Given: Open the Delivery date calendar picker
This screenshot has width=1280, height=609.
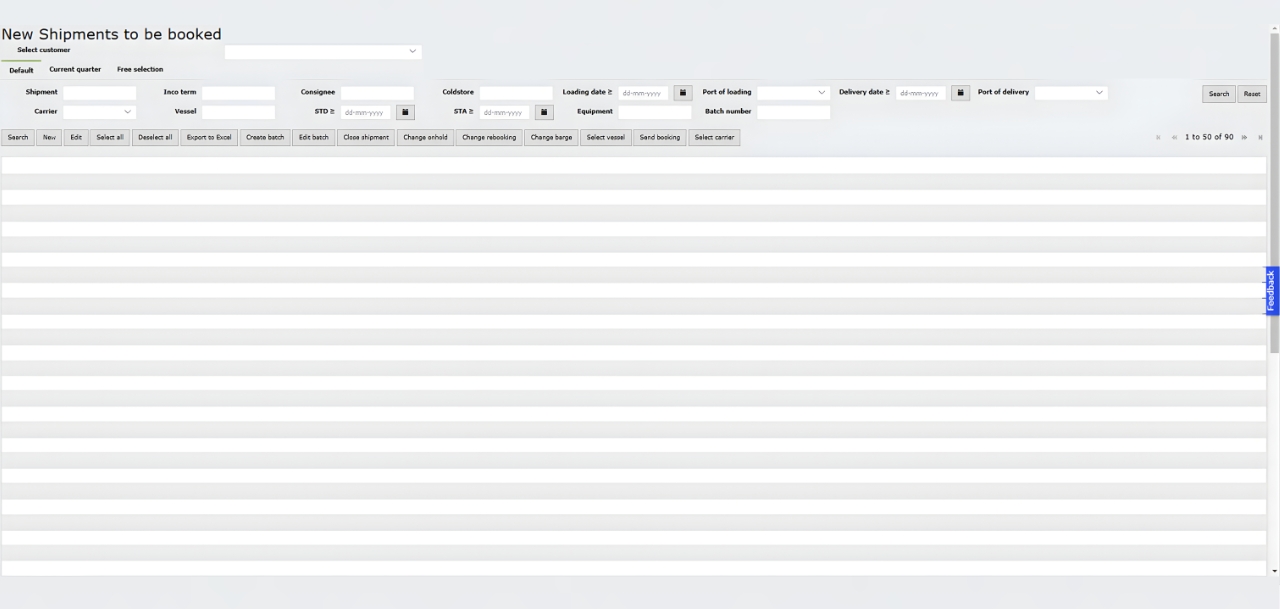Looking at the screenshot, I should click(x=960, y=92).
